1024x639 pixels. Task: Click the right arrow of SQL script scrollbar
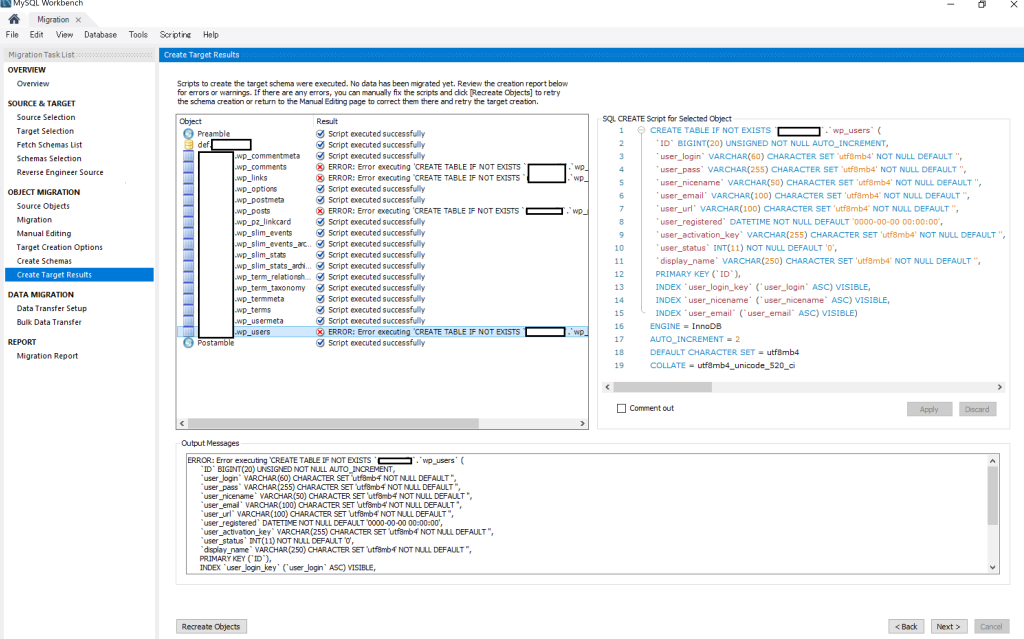pyautogui.click(x=999, y=387)
